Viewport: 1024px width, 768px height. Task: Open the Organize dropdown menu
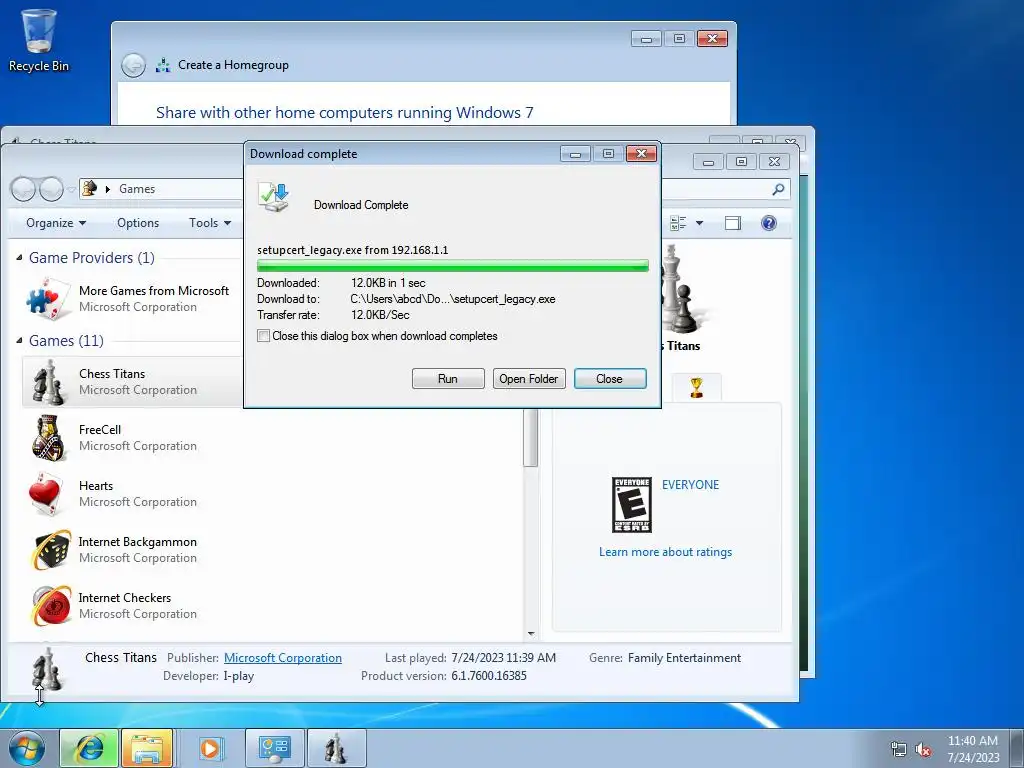click(x=56, y=223)
